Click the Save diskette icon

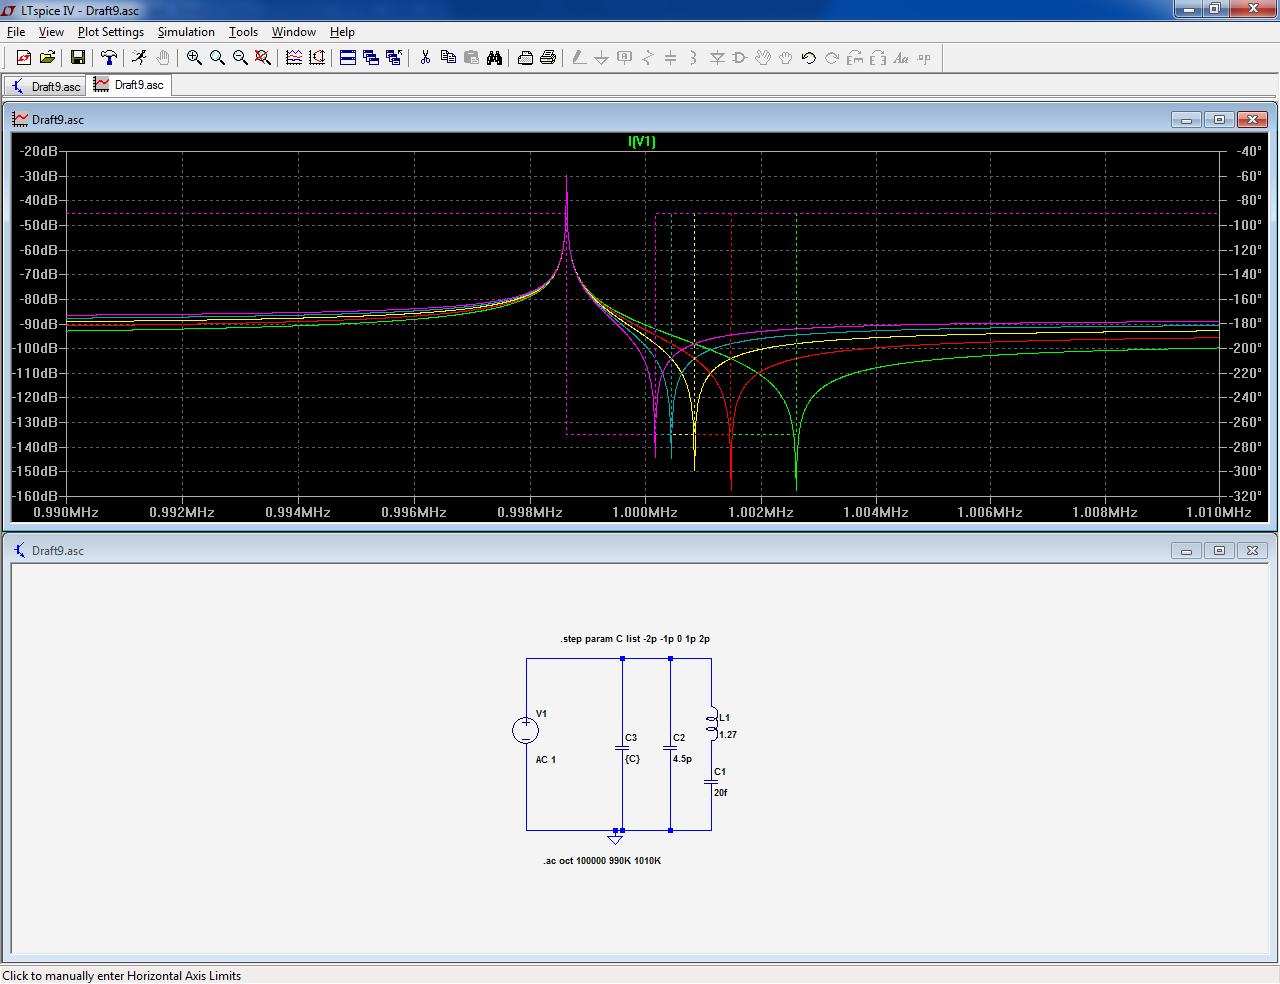click(x=77, y=58)
